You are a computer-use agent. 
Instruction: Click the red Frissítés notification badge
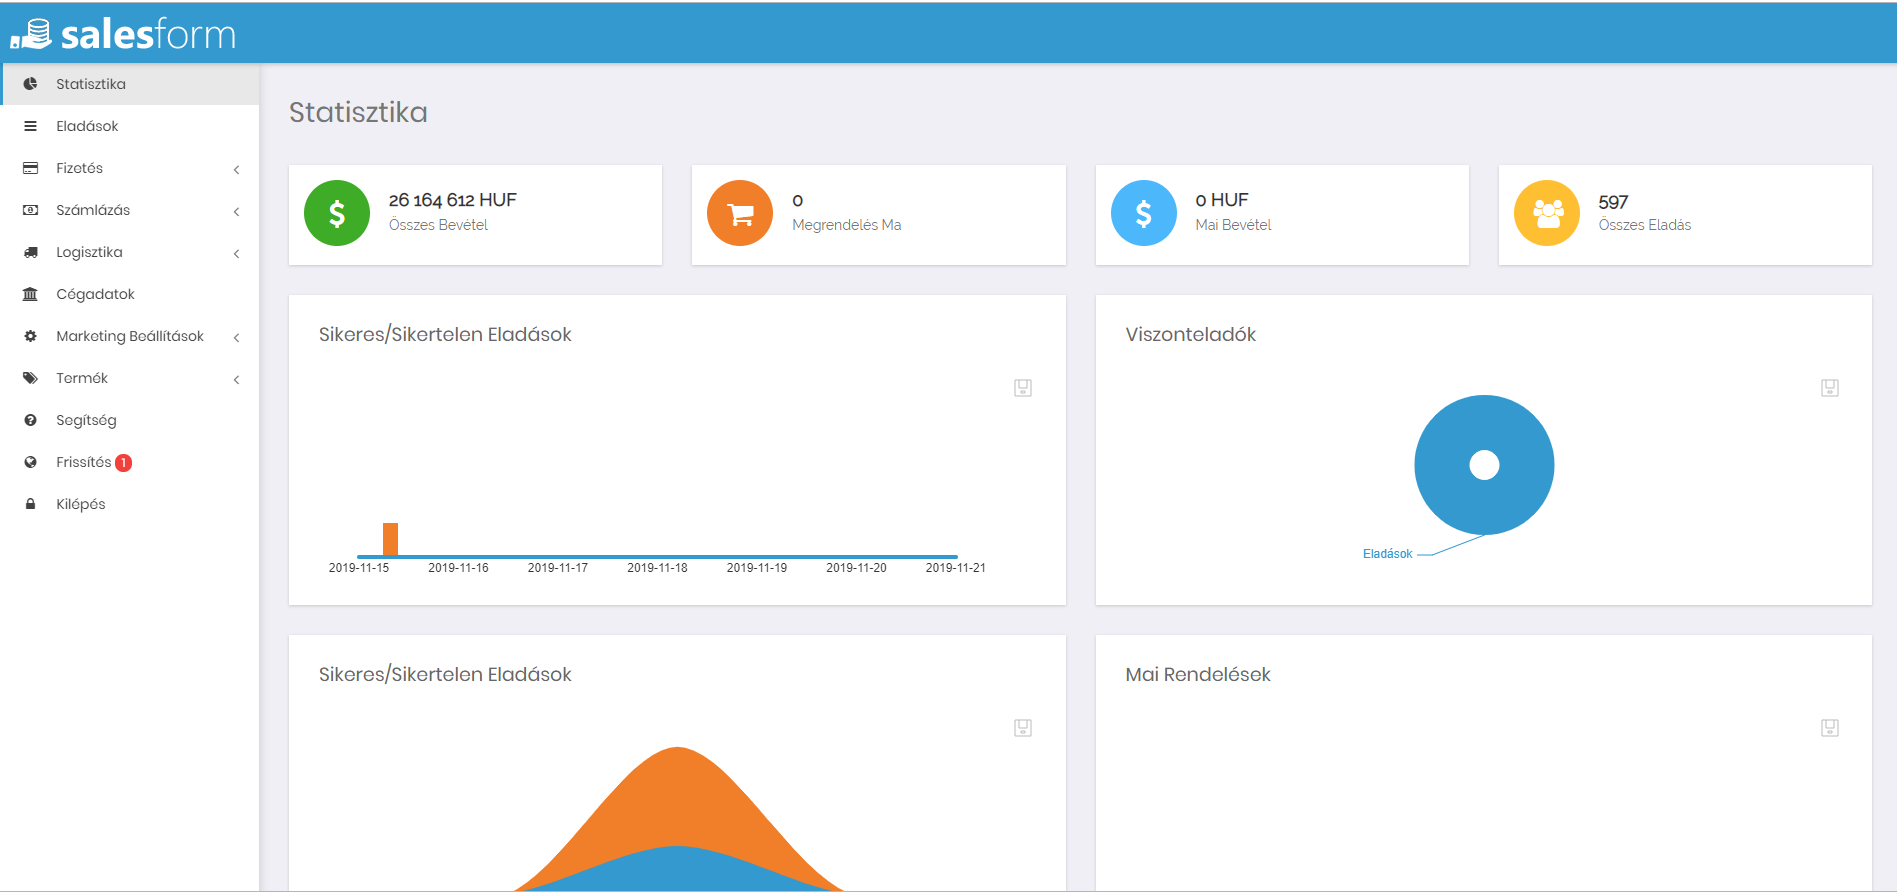coord(124,463)
